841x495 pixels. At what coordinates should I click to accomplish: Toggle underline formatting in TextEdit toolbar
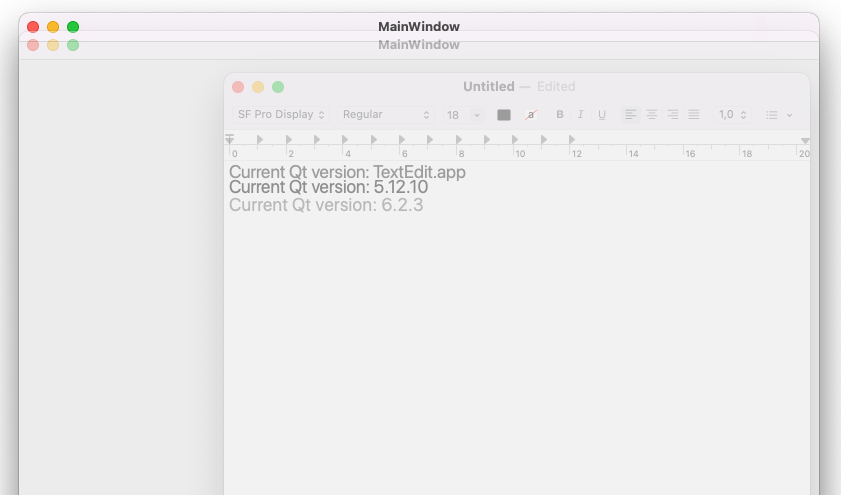[601, 115]
